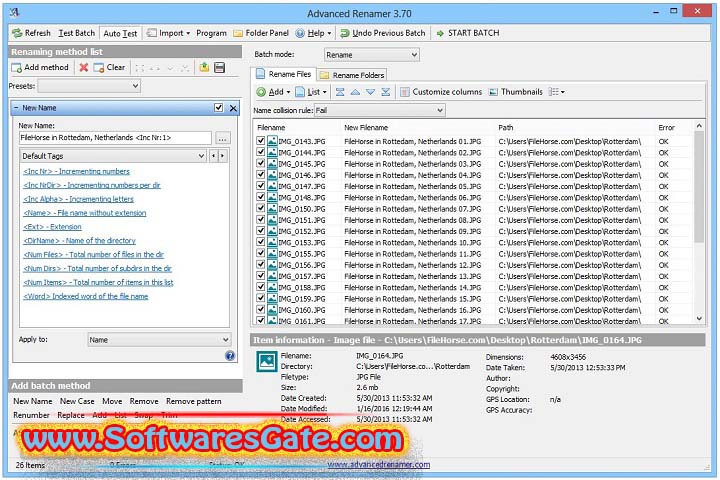
Task: Open the Apply to dropdown
Action: 159,340
